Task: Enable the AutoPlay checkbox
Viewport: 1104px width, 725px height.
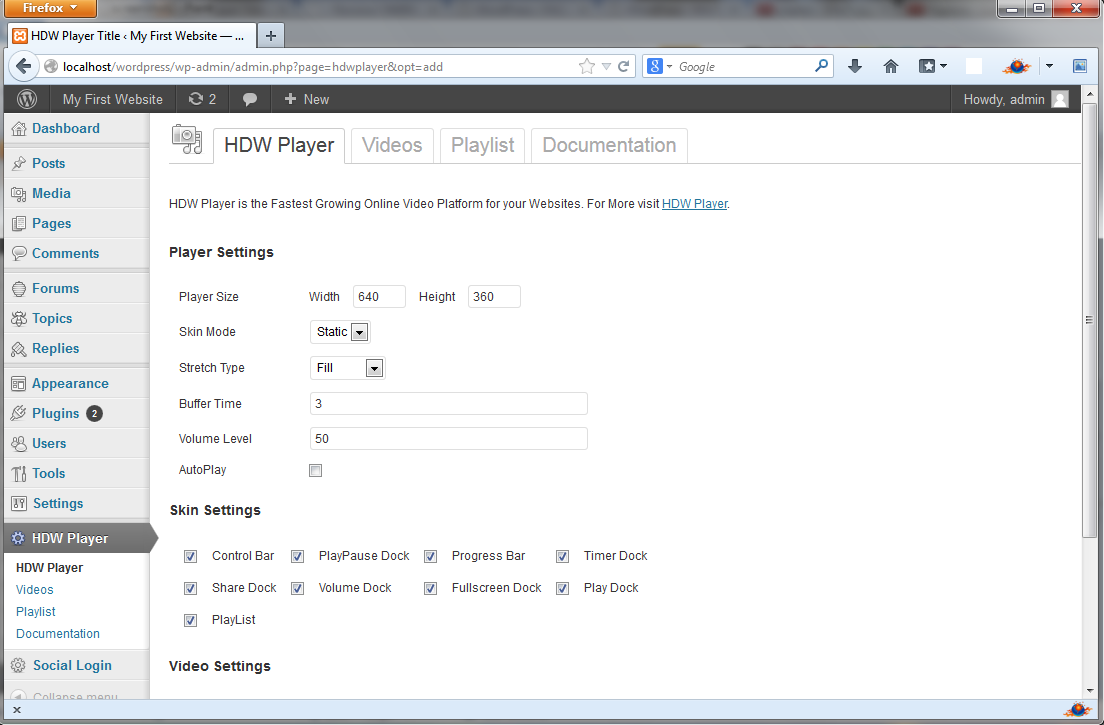Action: pyautogui.click(x=315, y=471)
